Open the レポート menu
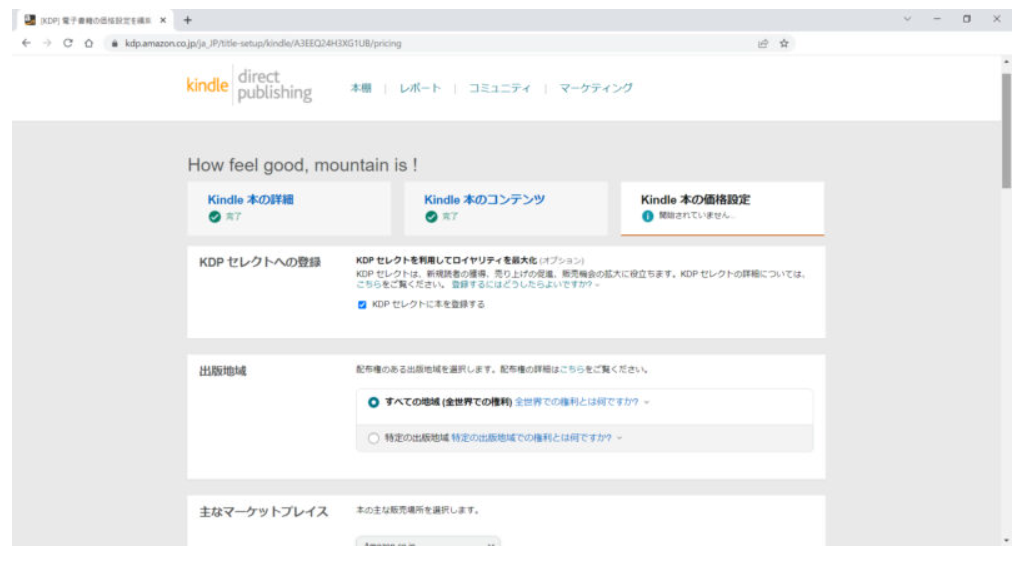This screenshot has height=577, width=1020. coord(420,88)
